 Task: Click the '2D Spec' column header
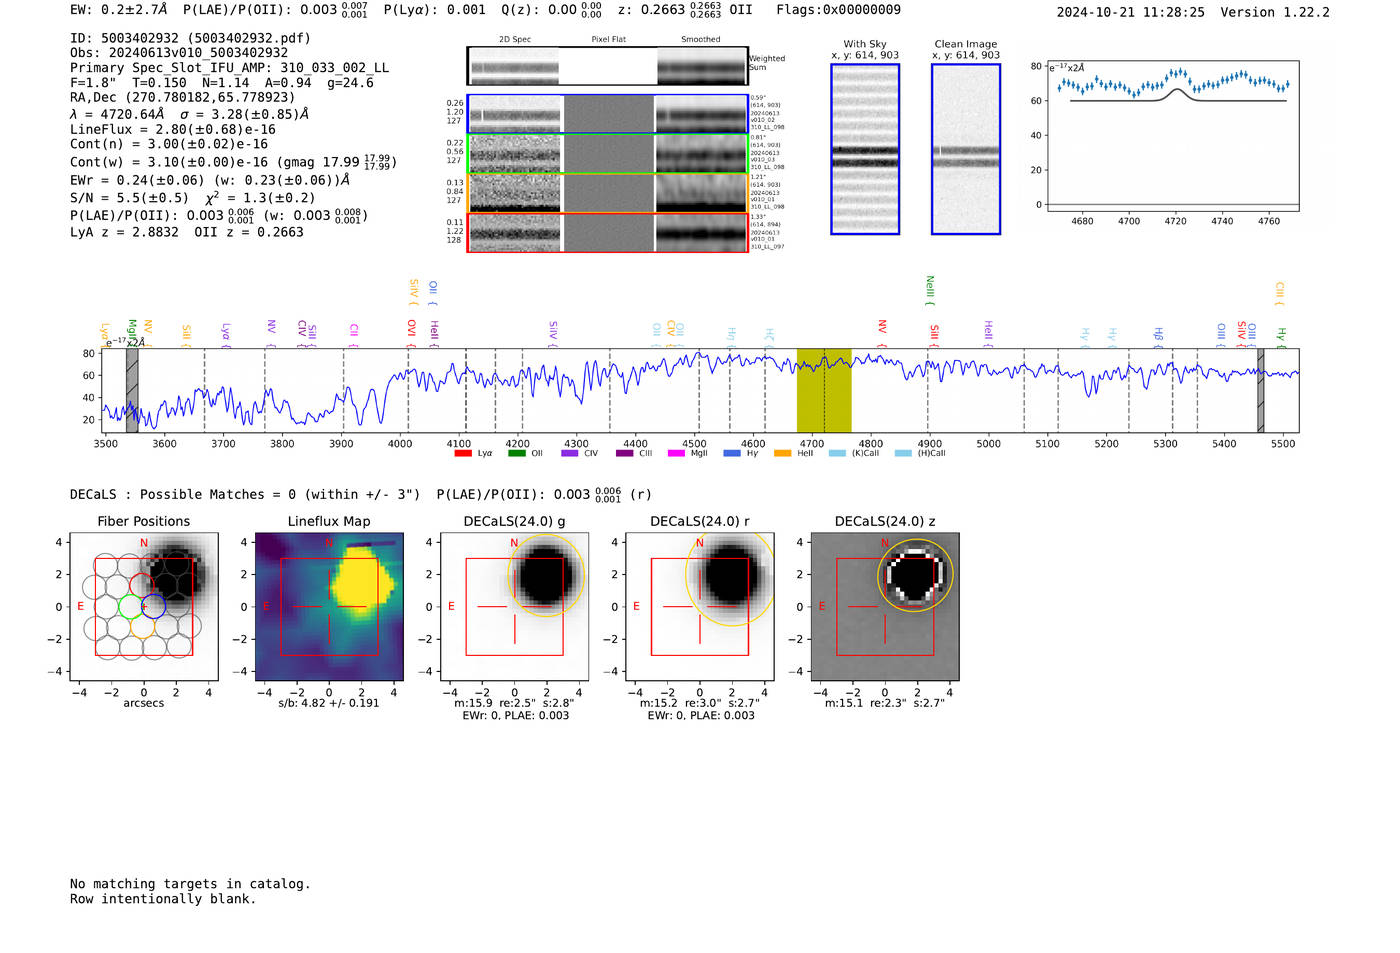tap(515, 39)
